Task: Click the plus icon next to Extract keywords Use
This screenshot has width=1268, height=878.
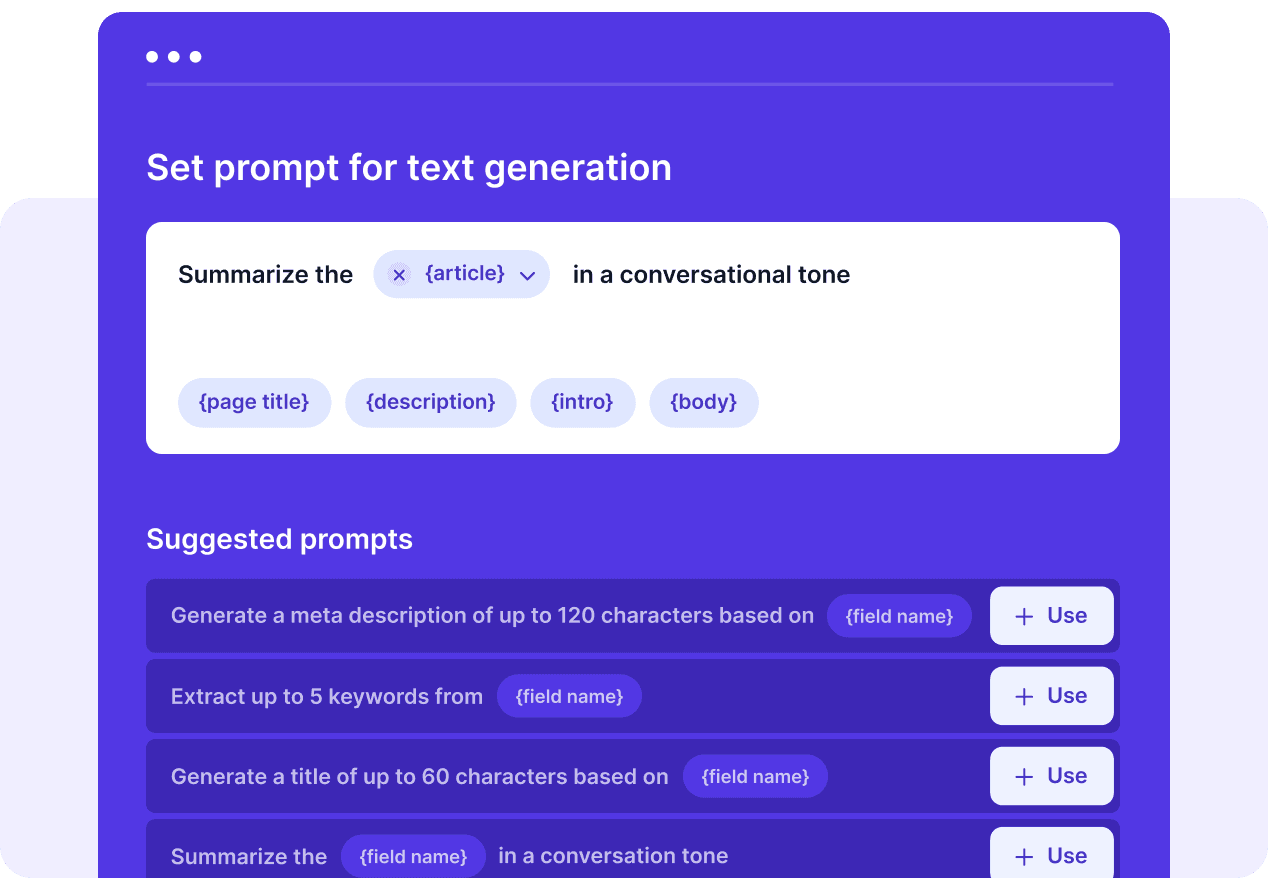Action: tap(1024, 696)
